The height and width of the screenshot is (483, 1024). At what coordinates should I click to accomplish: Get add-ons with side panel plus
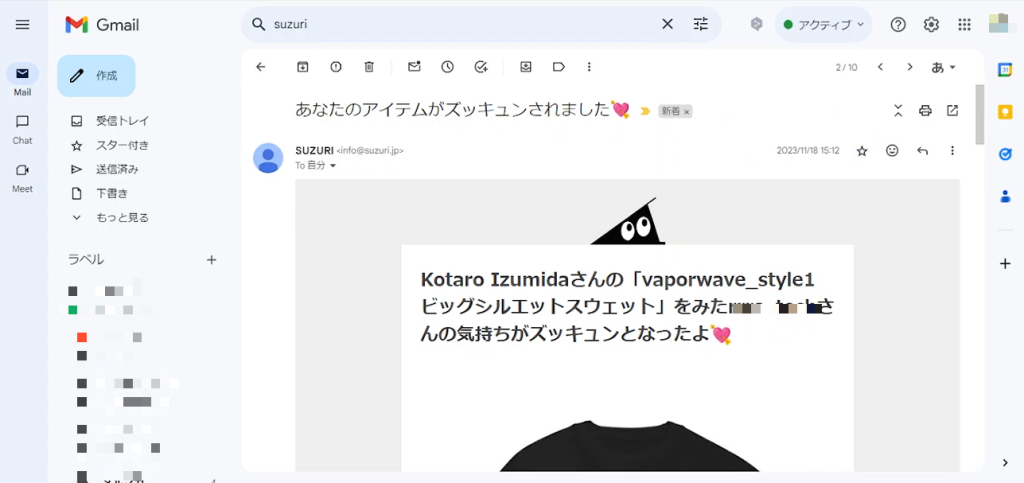coord(1005,264)
